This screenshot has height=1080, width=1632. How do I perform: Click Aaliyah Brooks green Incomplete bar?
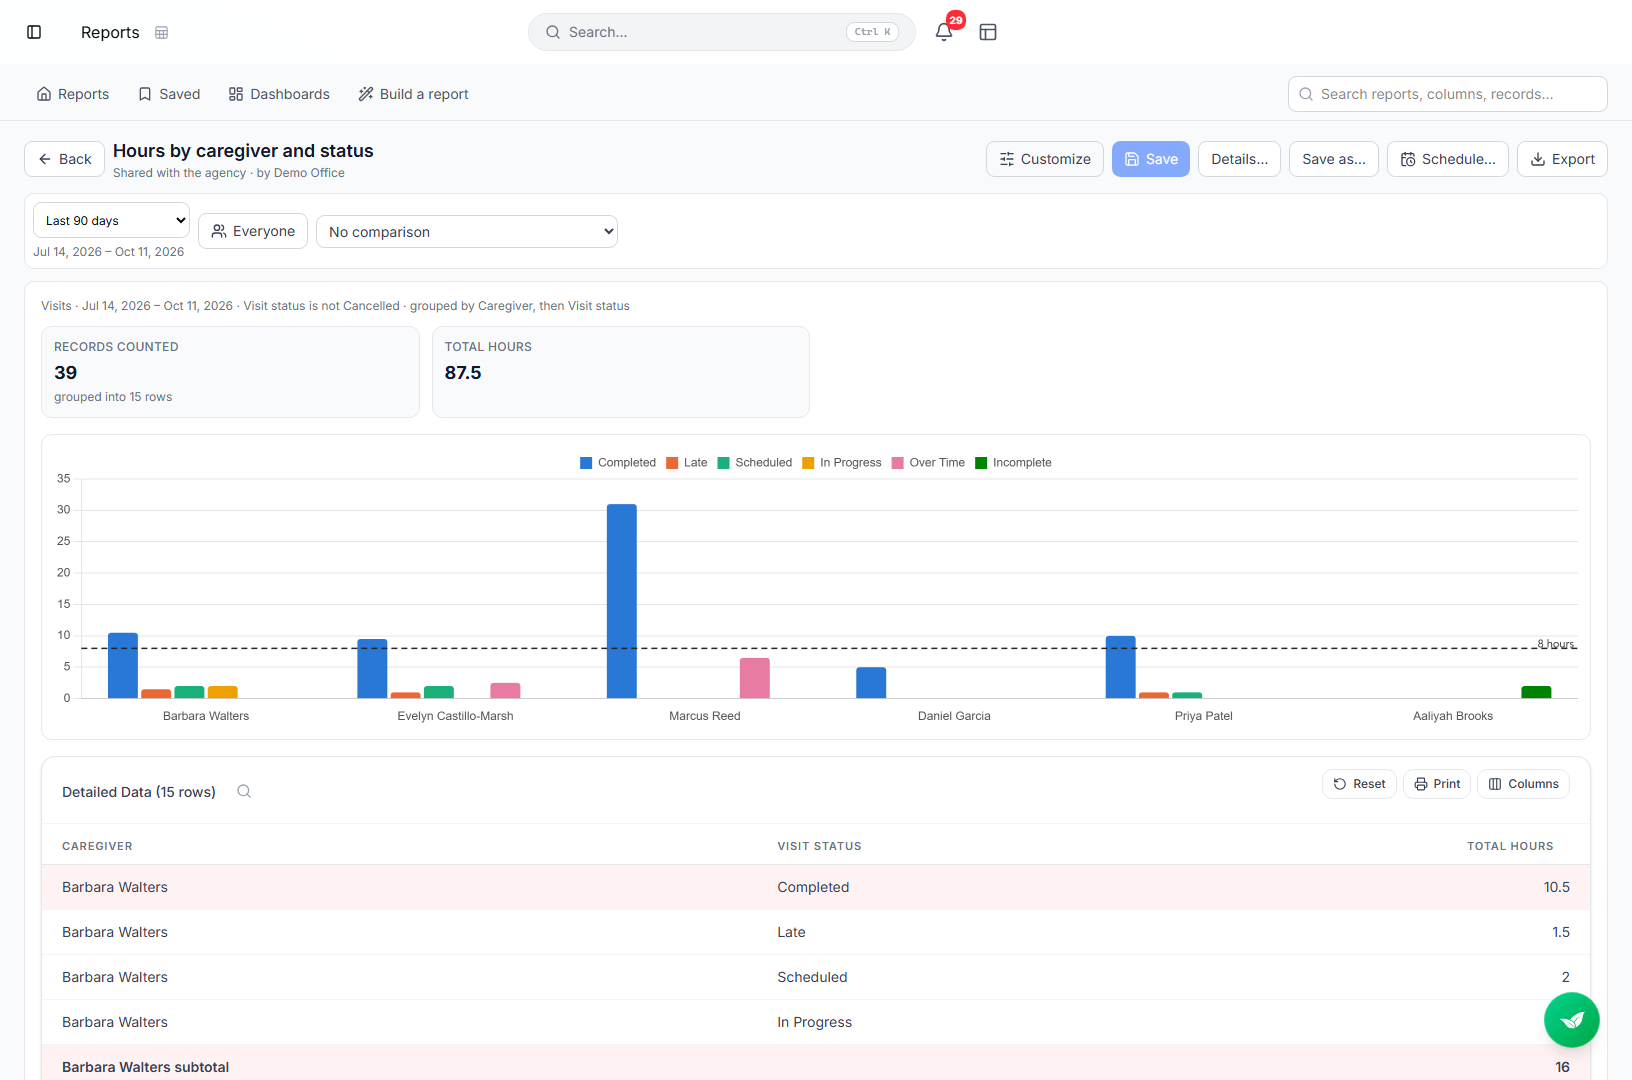coord(1536,692)
